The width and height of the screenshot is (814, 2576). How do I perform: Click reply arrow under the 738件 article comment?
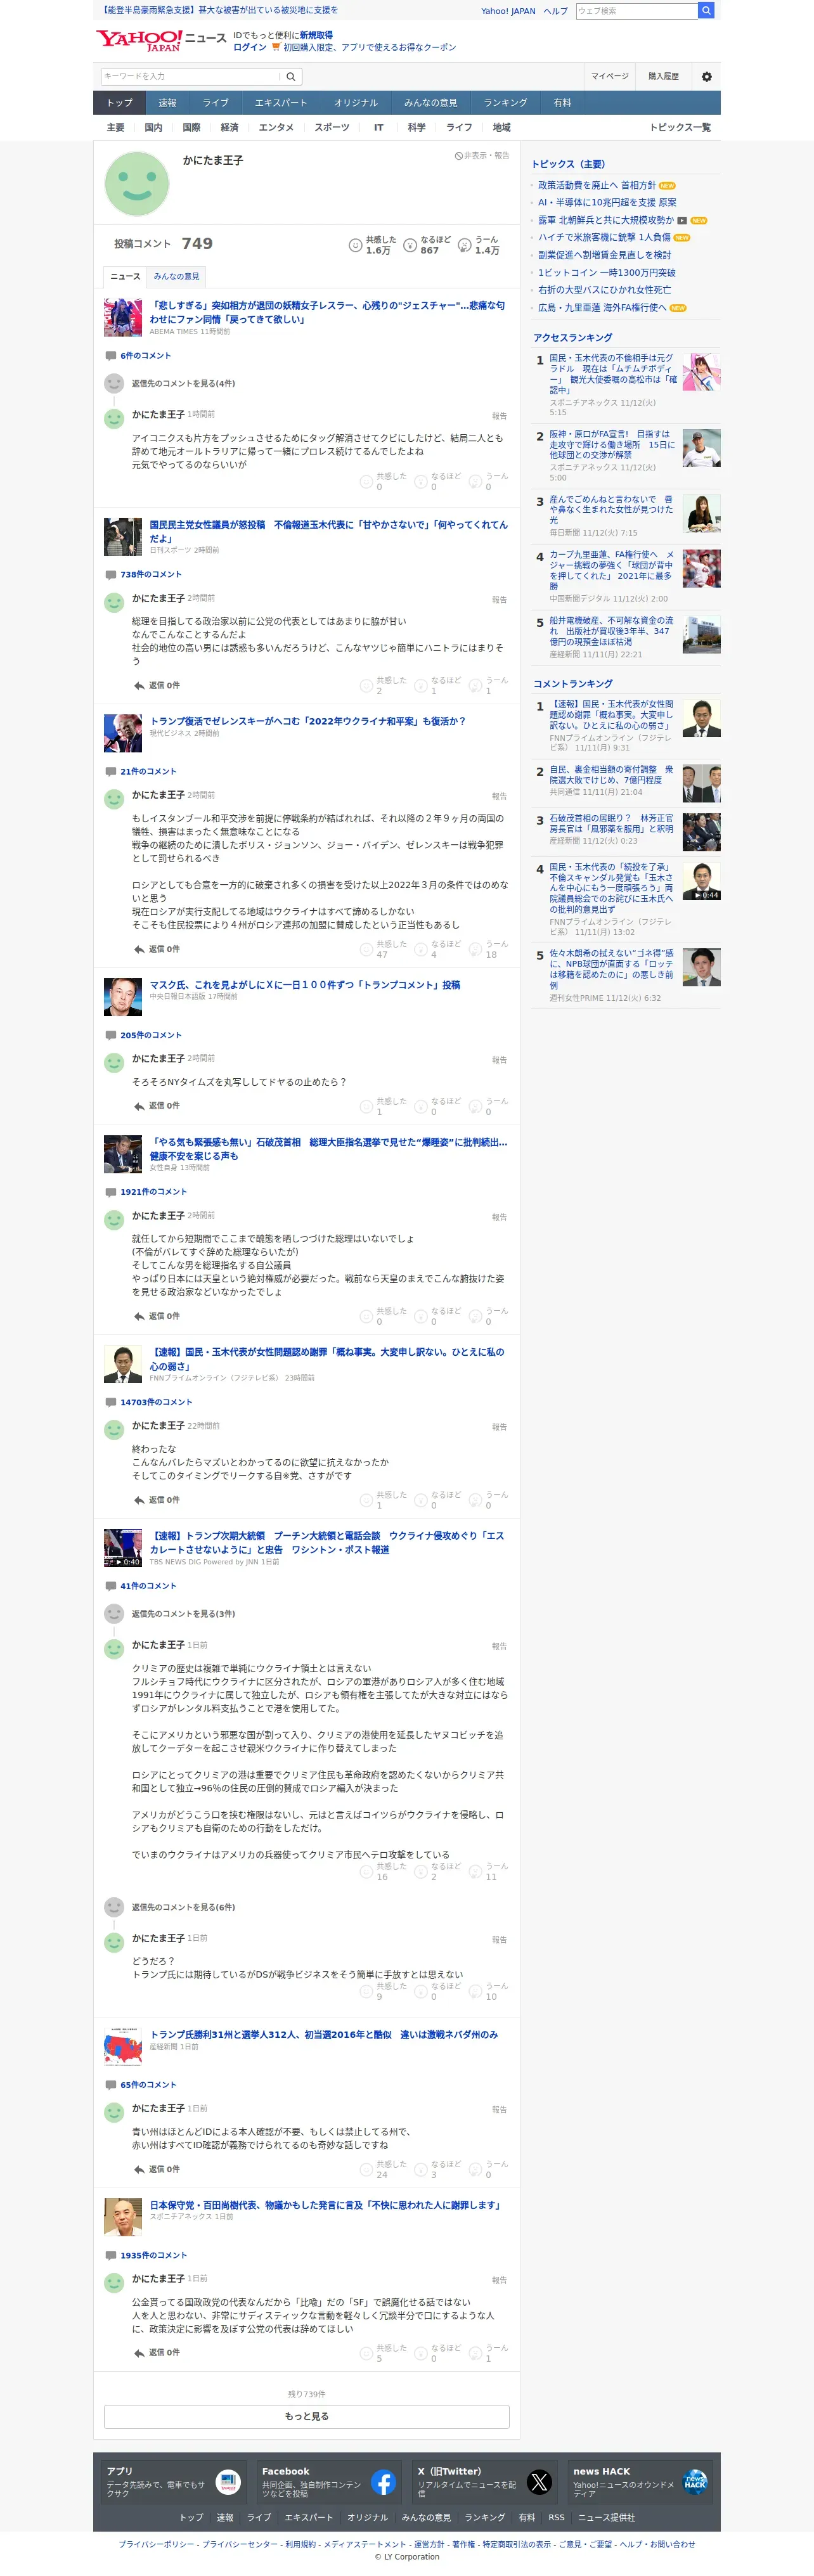139,686
